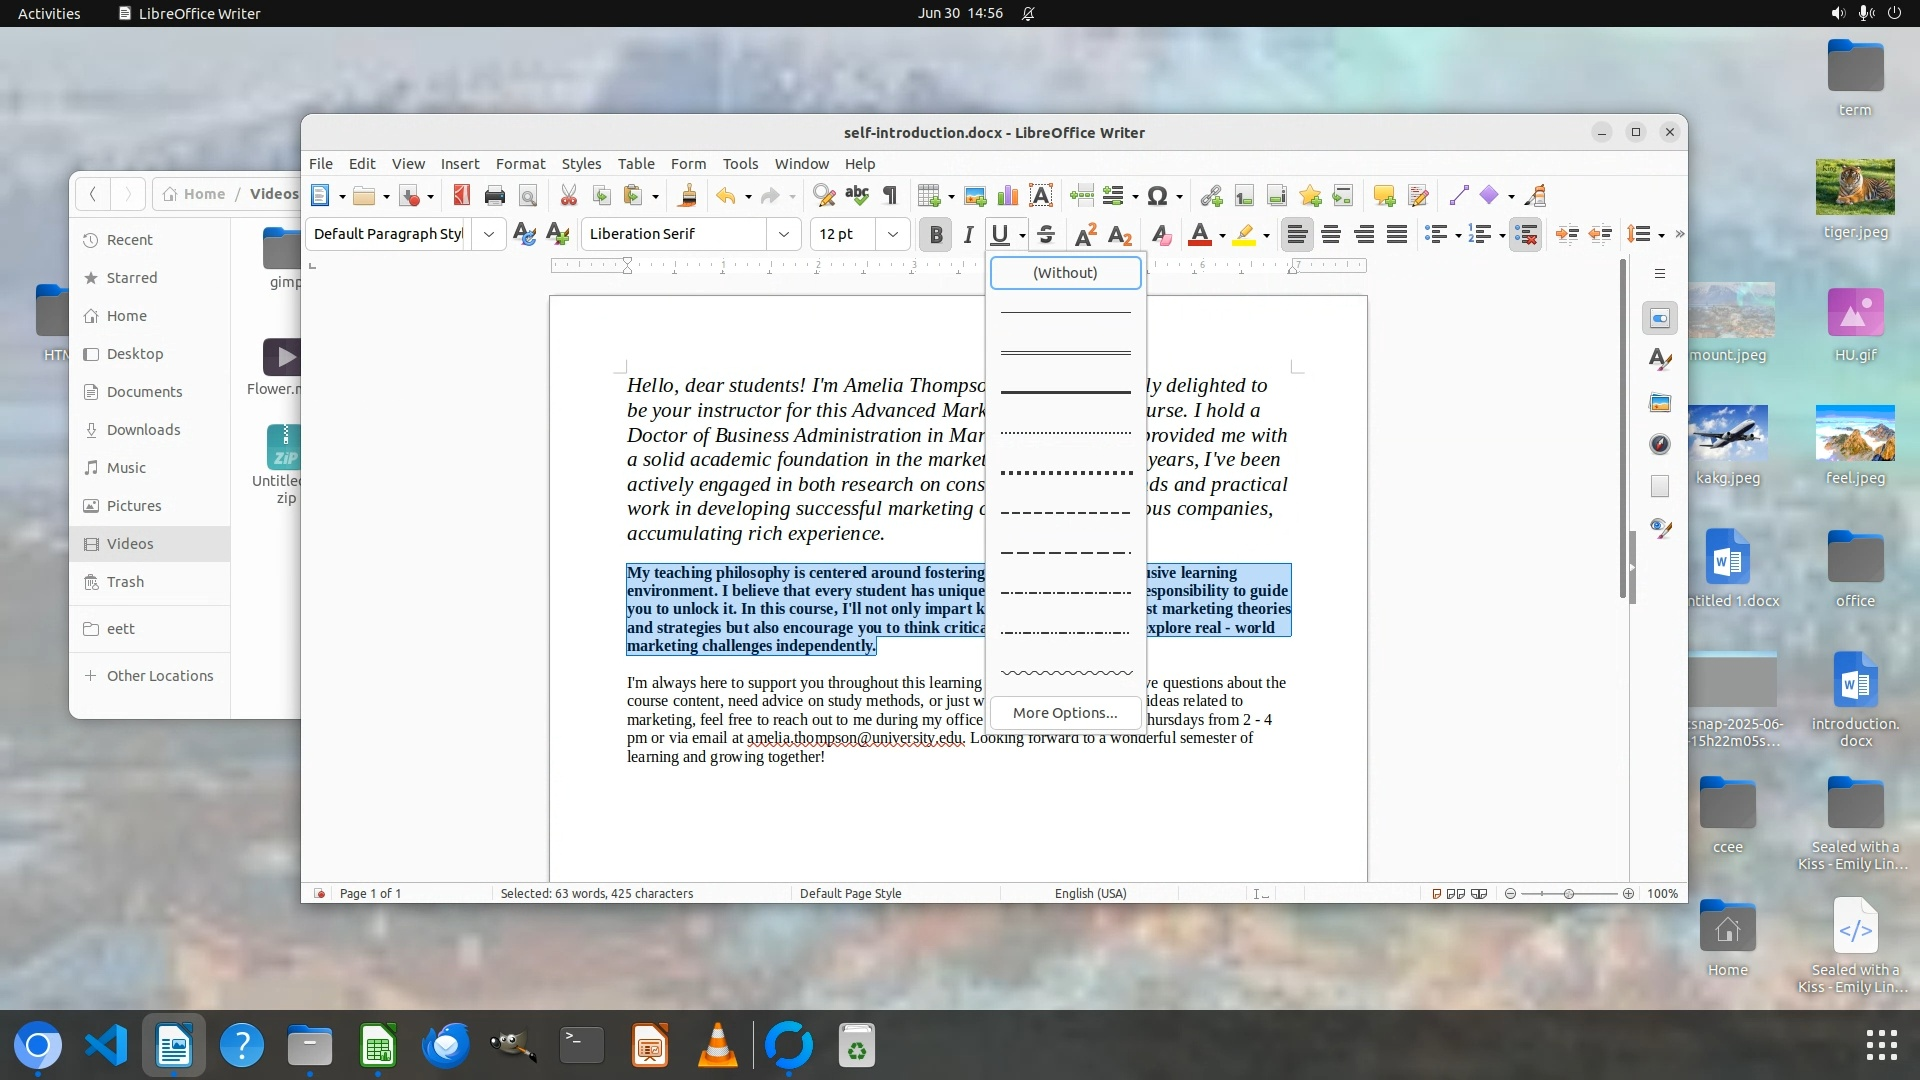Click the Export as PDF icon
The height and width of the screenshot is (1080, 1920).
[461, 196]
